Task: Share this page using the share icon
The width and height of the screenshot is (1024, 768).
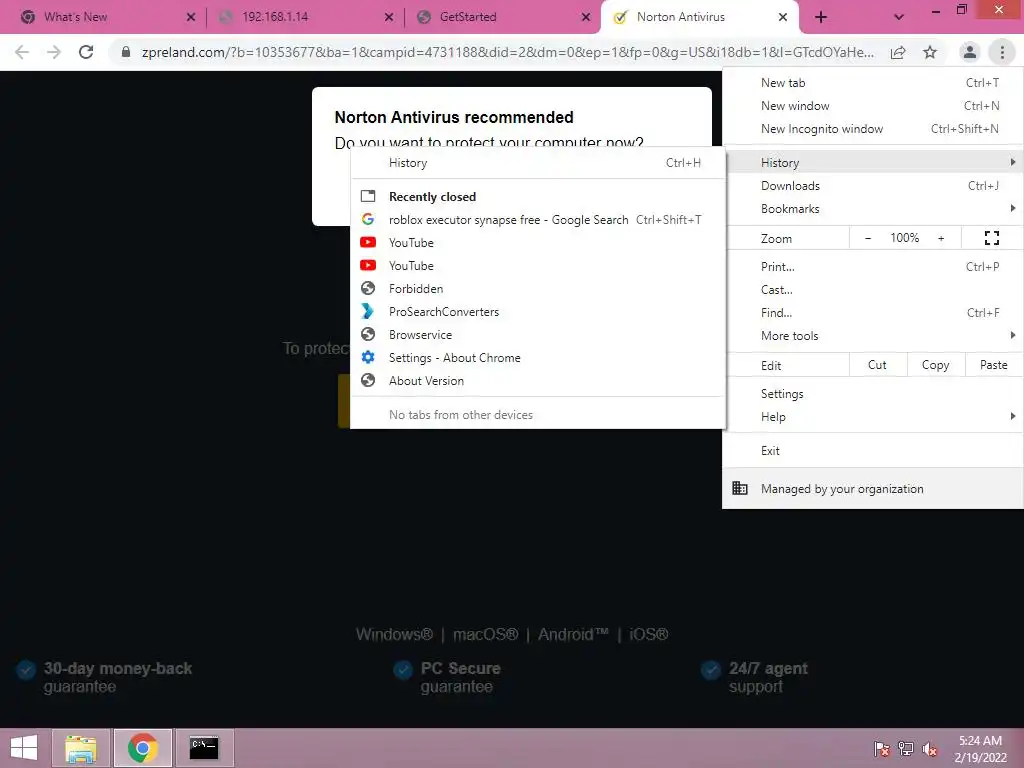Action: (x=898, y=52)
